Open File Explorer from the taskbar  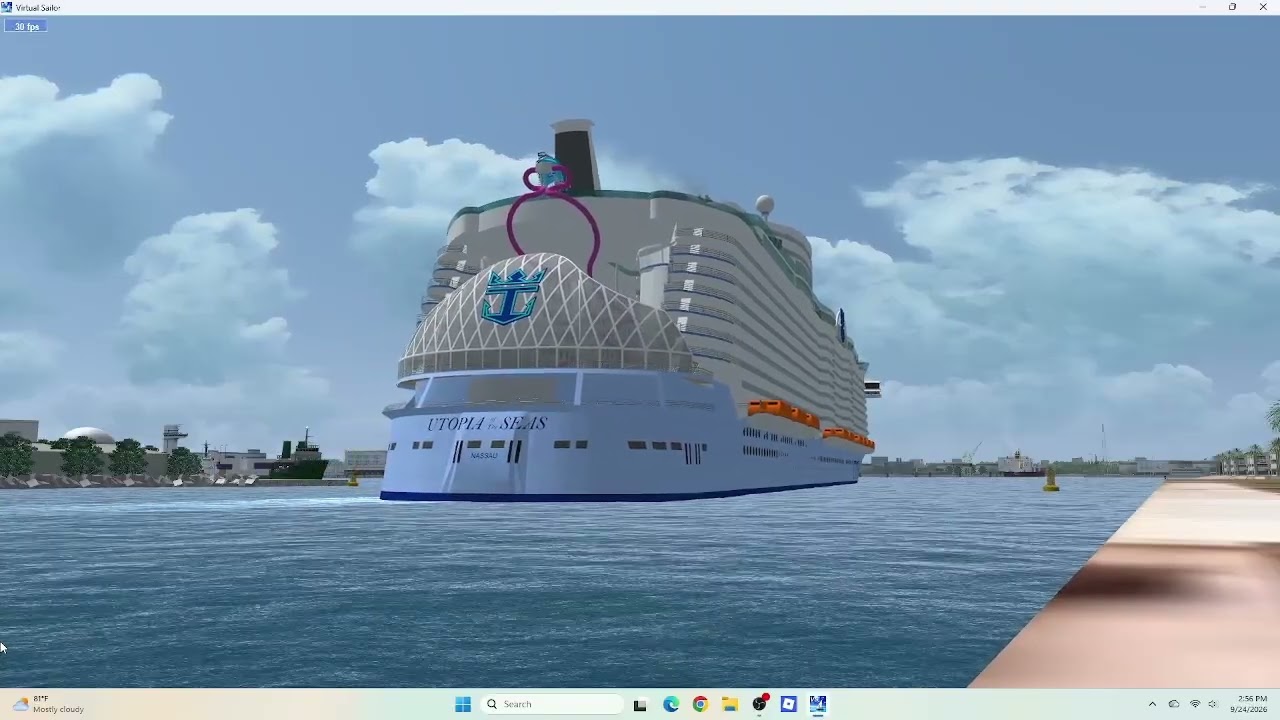tap(730, 704)
